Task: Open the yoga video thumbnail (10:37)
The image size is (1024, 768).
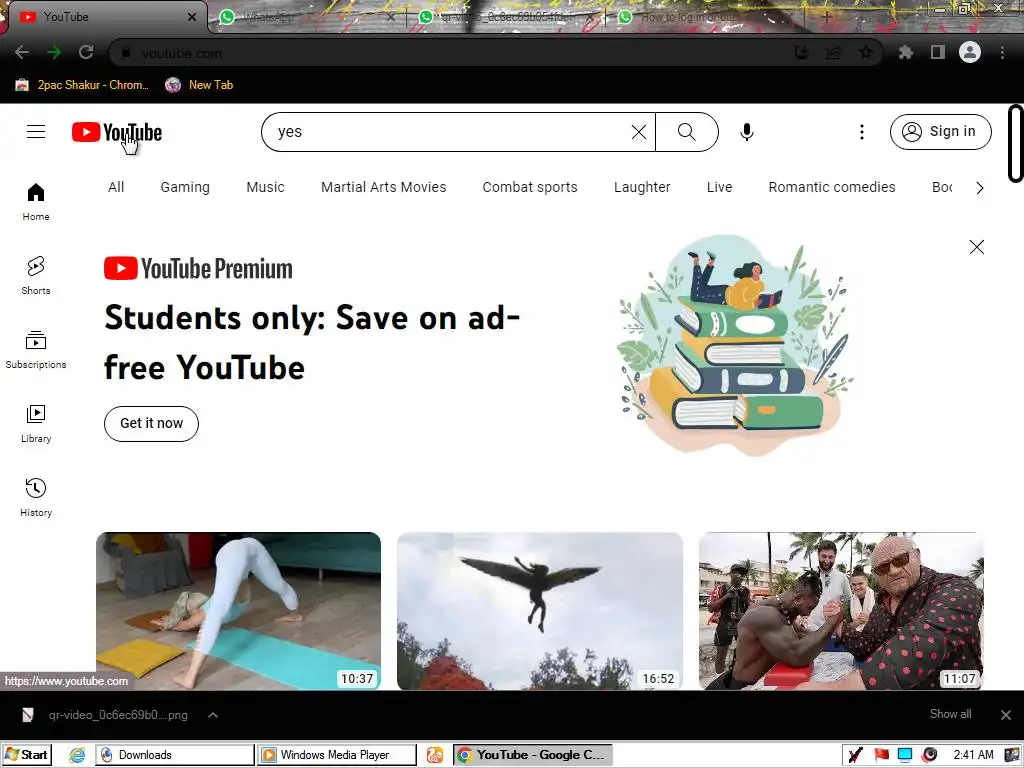Action: pos(238,611)
